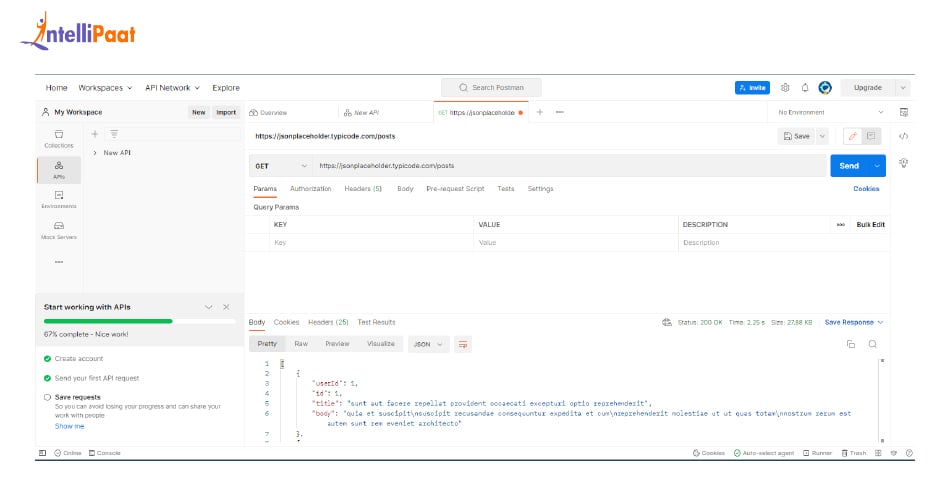Add a new request tab with plus
950x492 pixels.
(539, 112)
